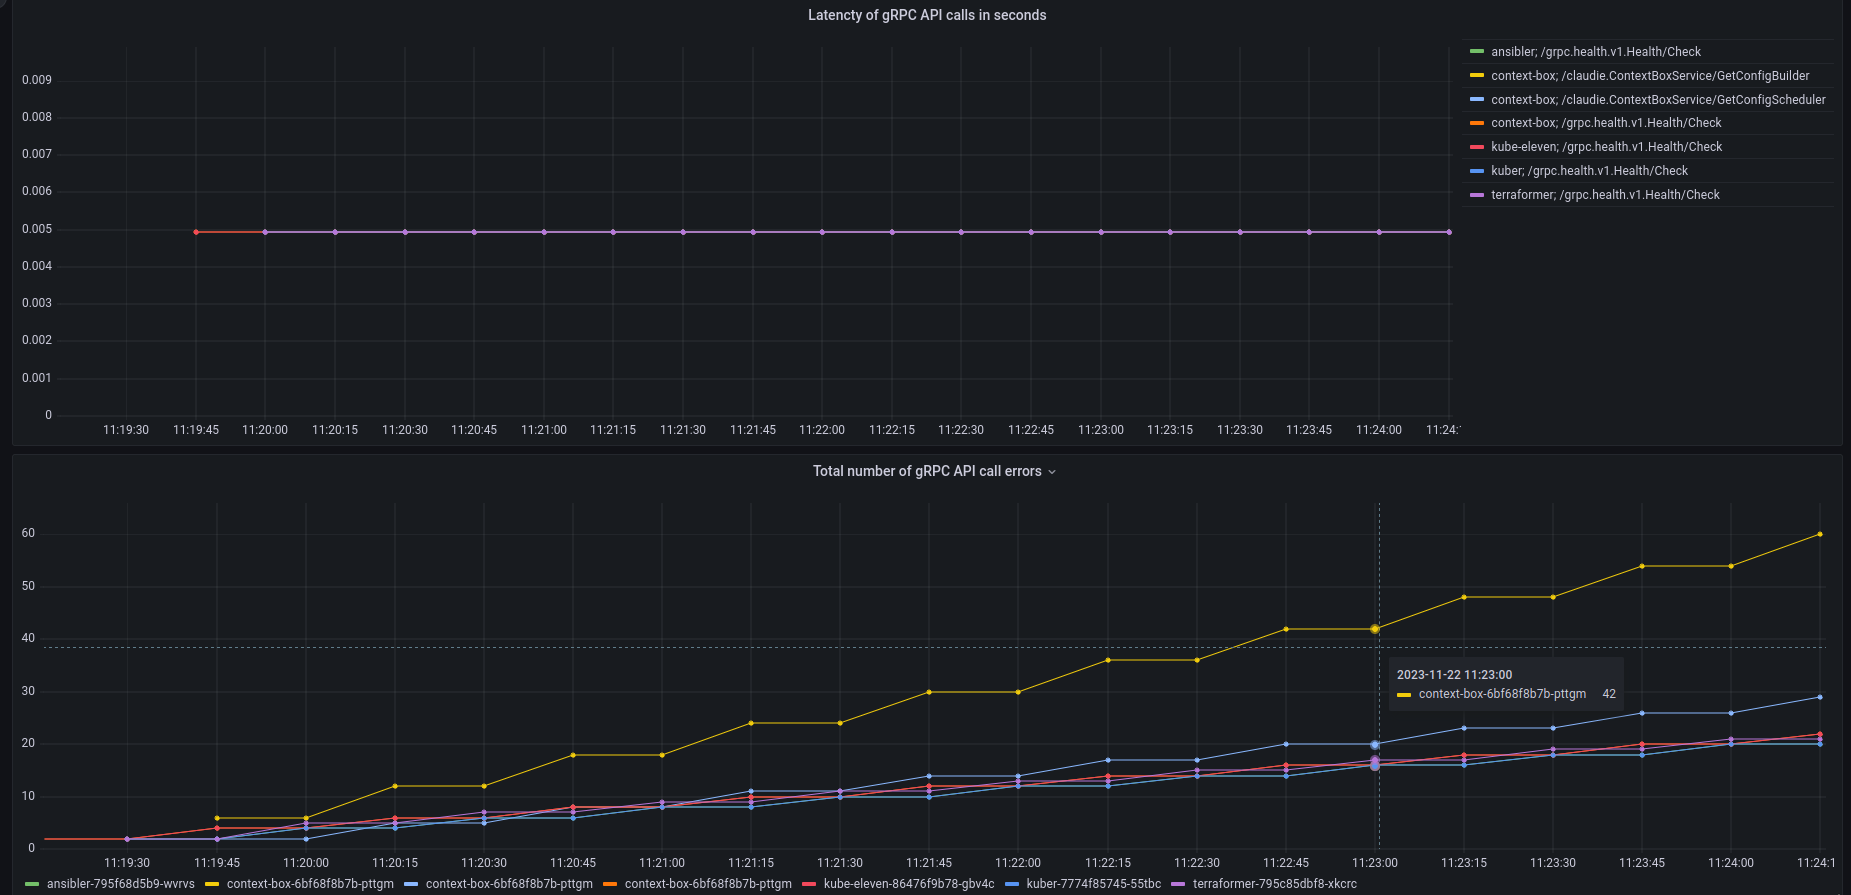1851x895 pixels.
Task: Click the 60 y-axis label in errors chart
Action: [x=28, y=533]
